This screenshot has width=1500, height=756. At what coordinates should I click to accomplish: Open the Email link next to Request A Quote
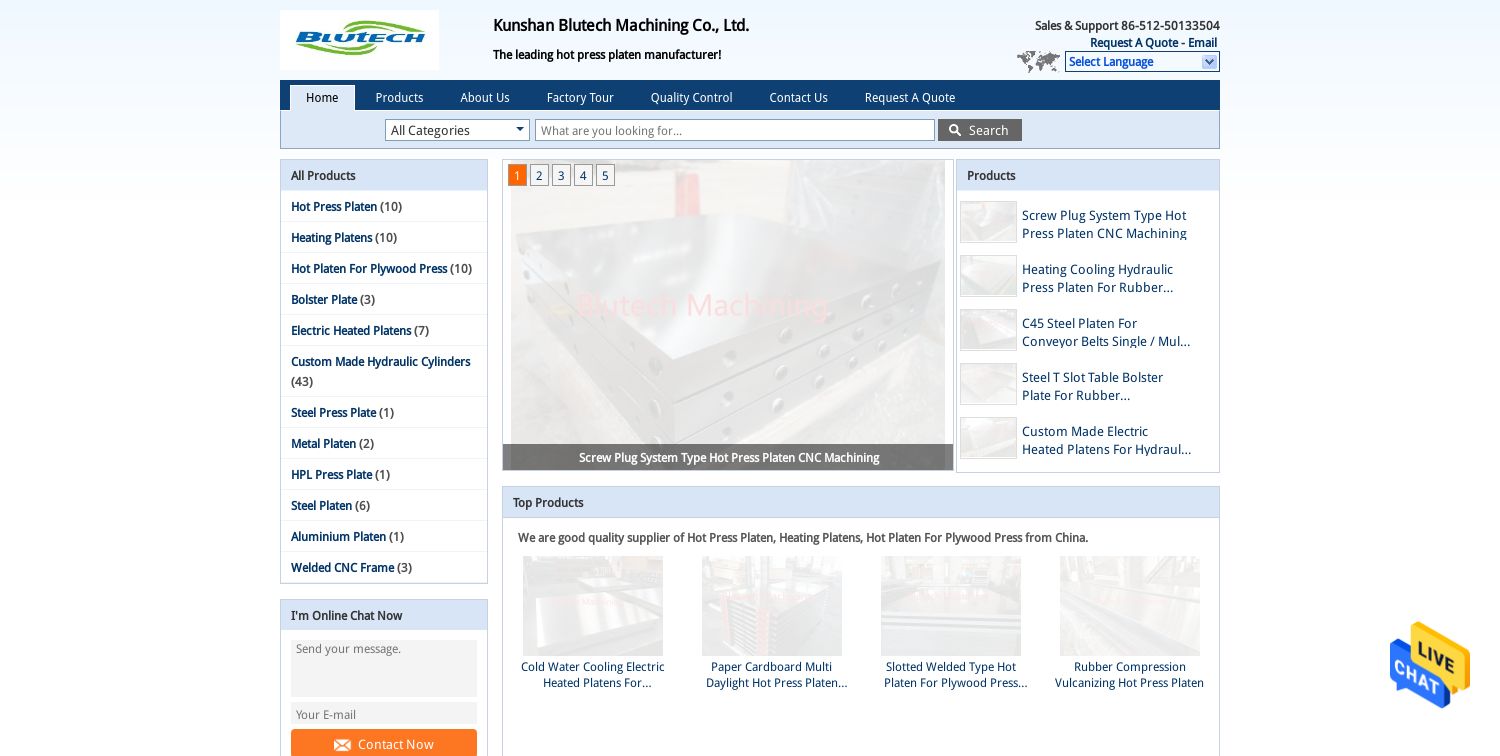coord(1201,43)
